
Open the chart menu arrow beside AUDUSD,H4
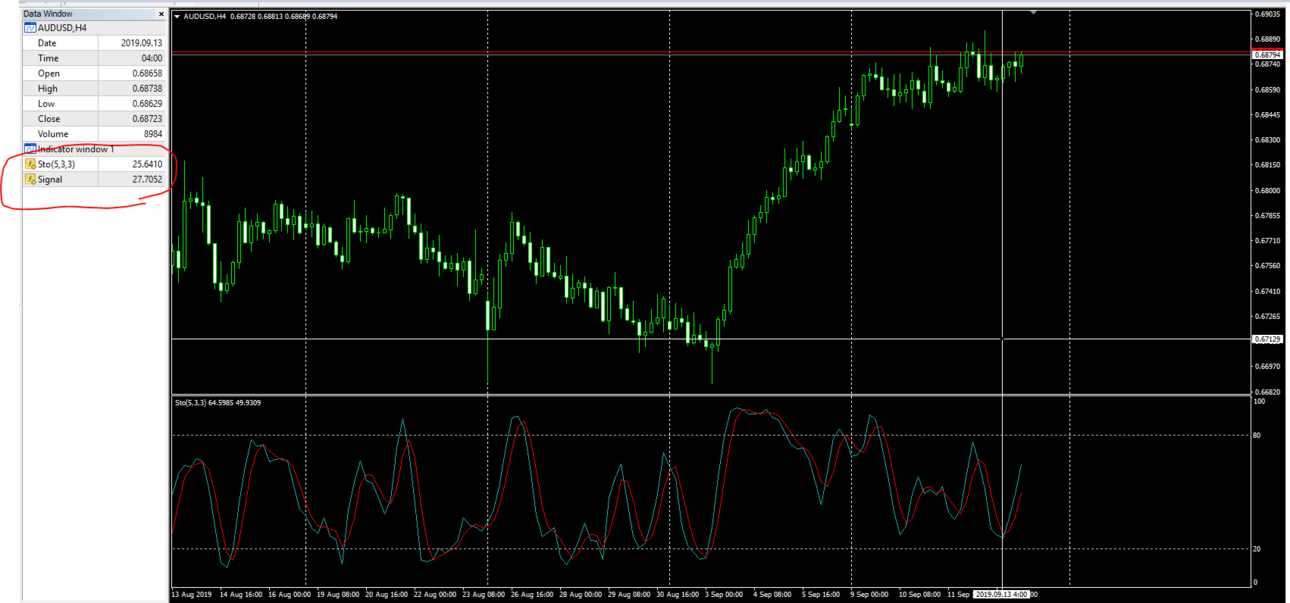click(x=177, y=17)
